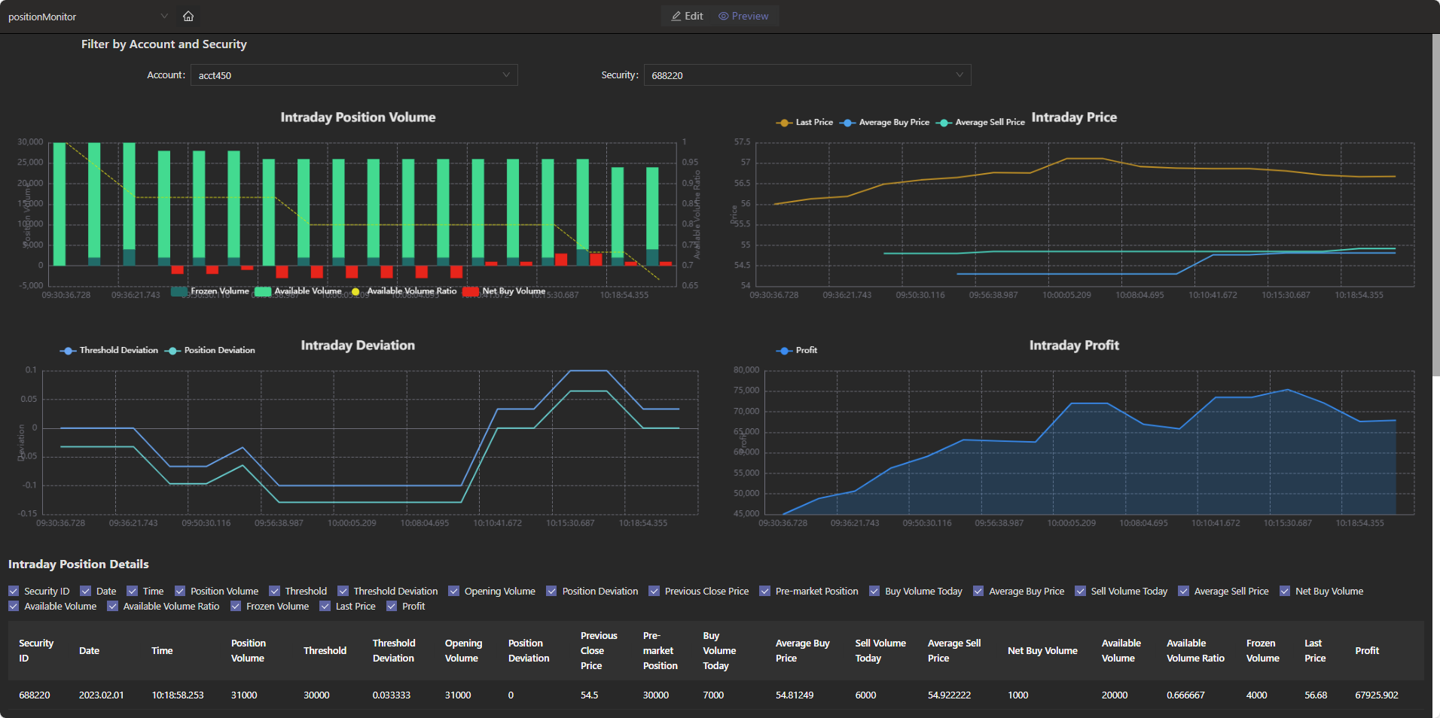Toggle Profit legend in profit chart

(x=785, y=351)
